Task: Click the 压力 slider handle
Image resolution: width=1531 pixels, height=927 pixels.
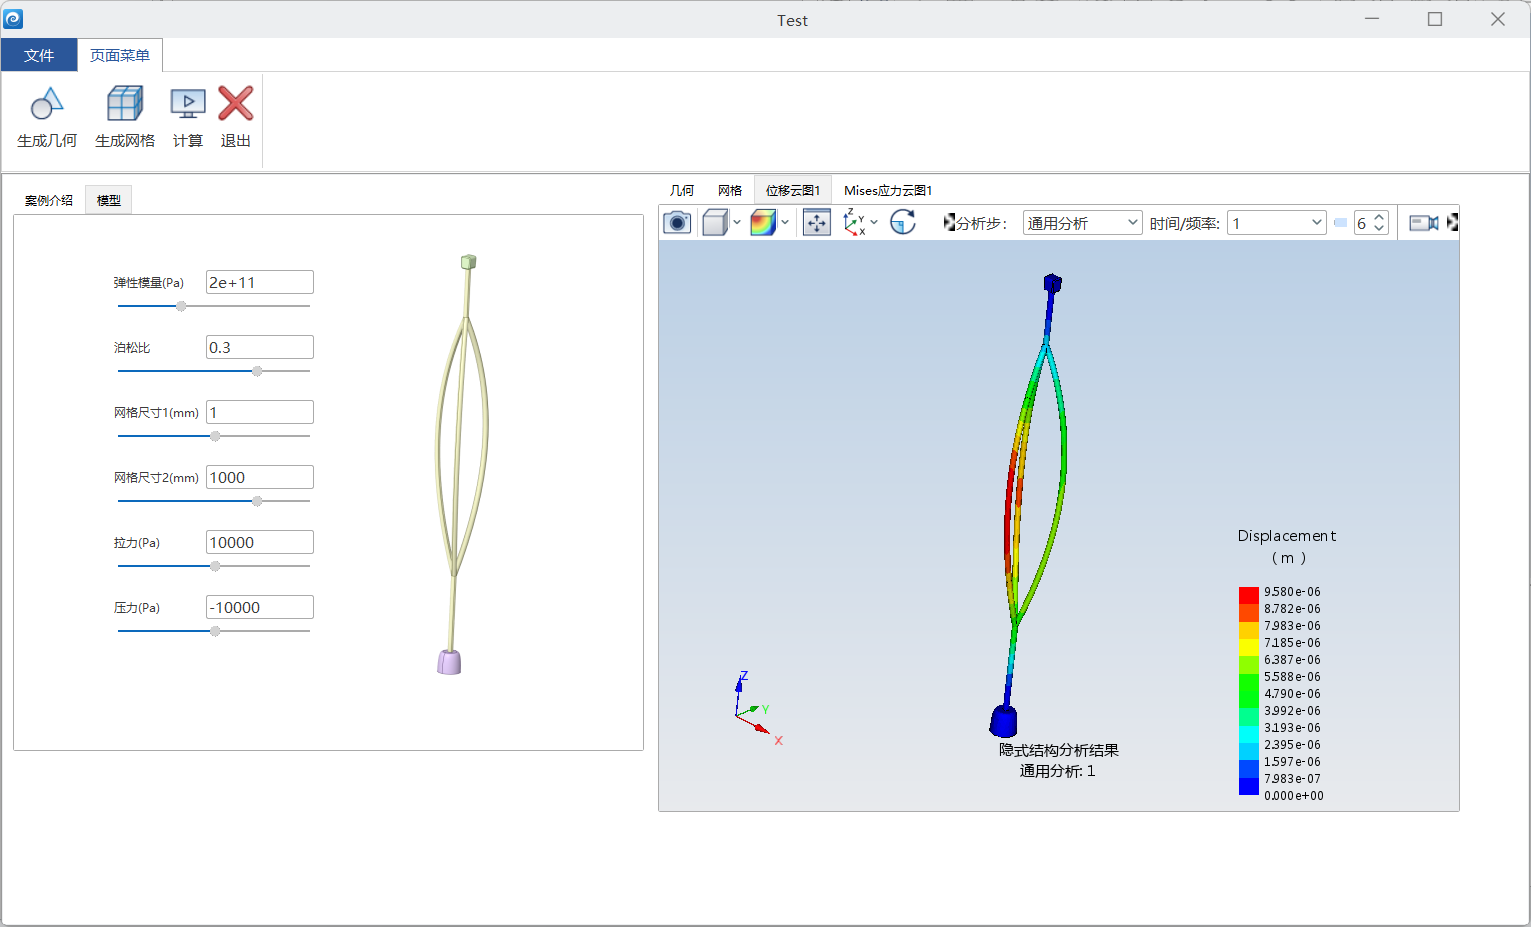Action: click(x=215, y=631)
